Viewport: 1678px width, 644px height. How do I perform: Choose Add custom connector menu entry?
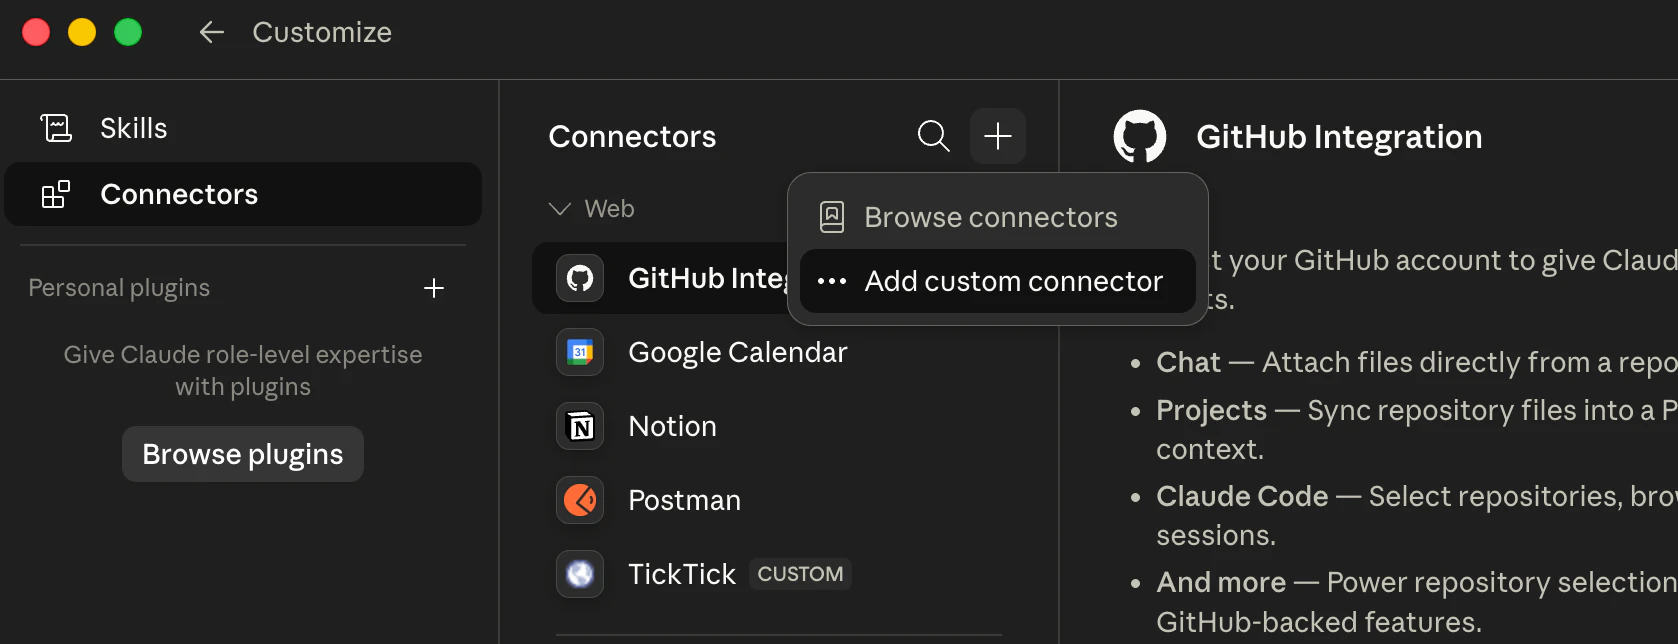point(998,281)
